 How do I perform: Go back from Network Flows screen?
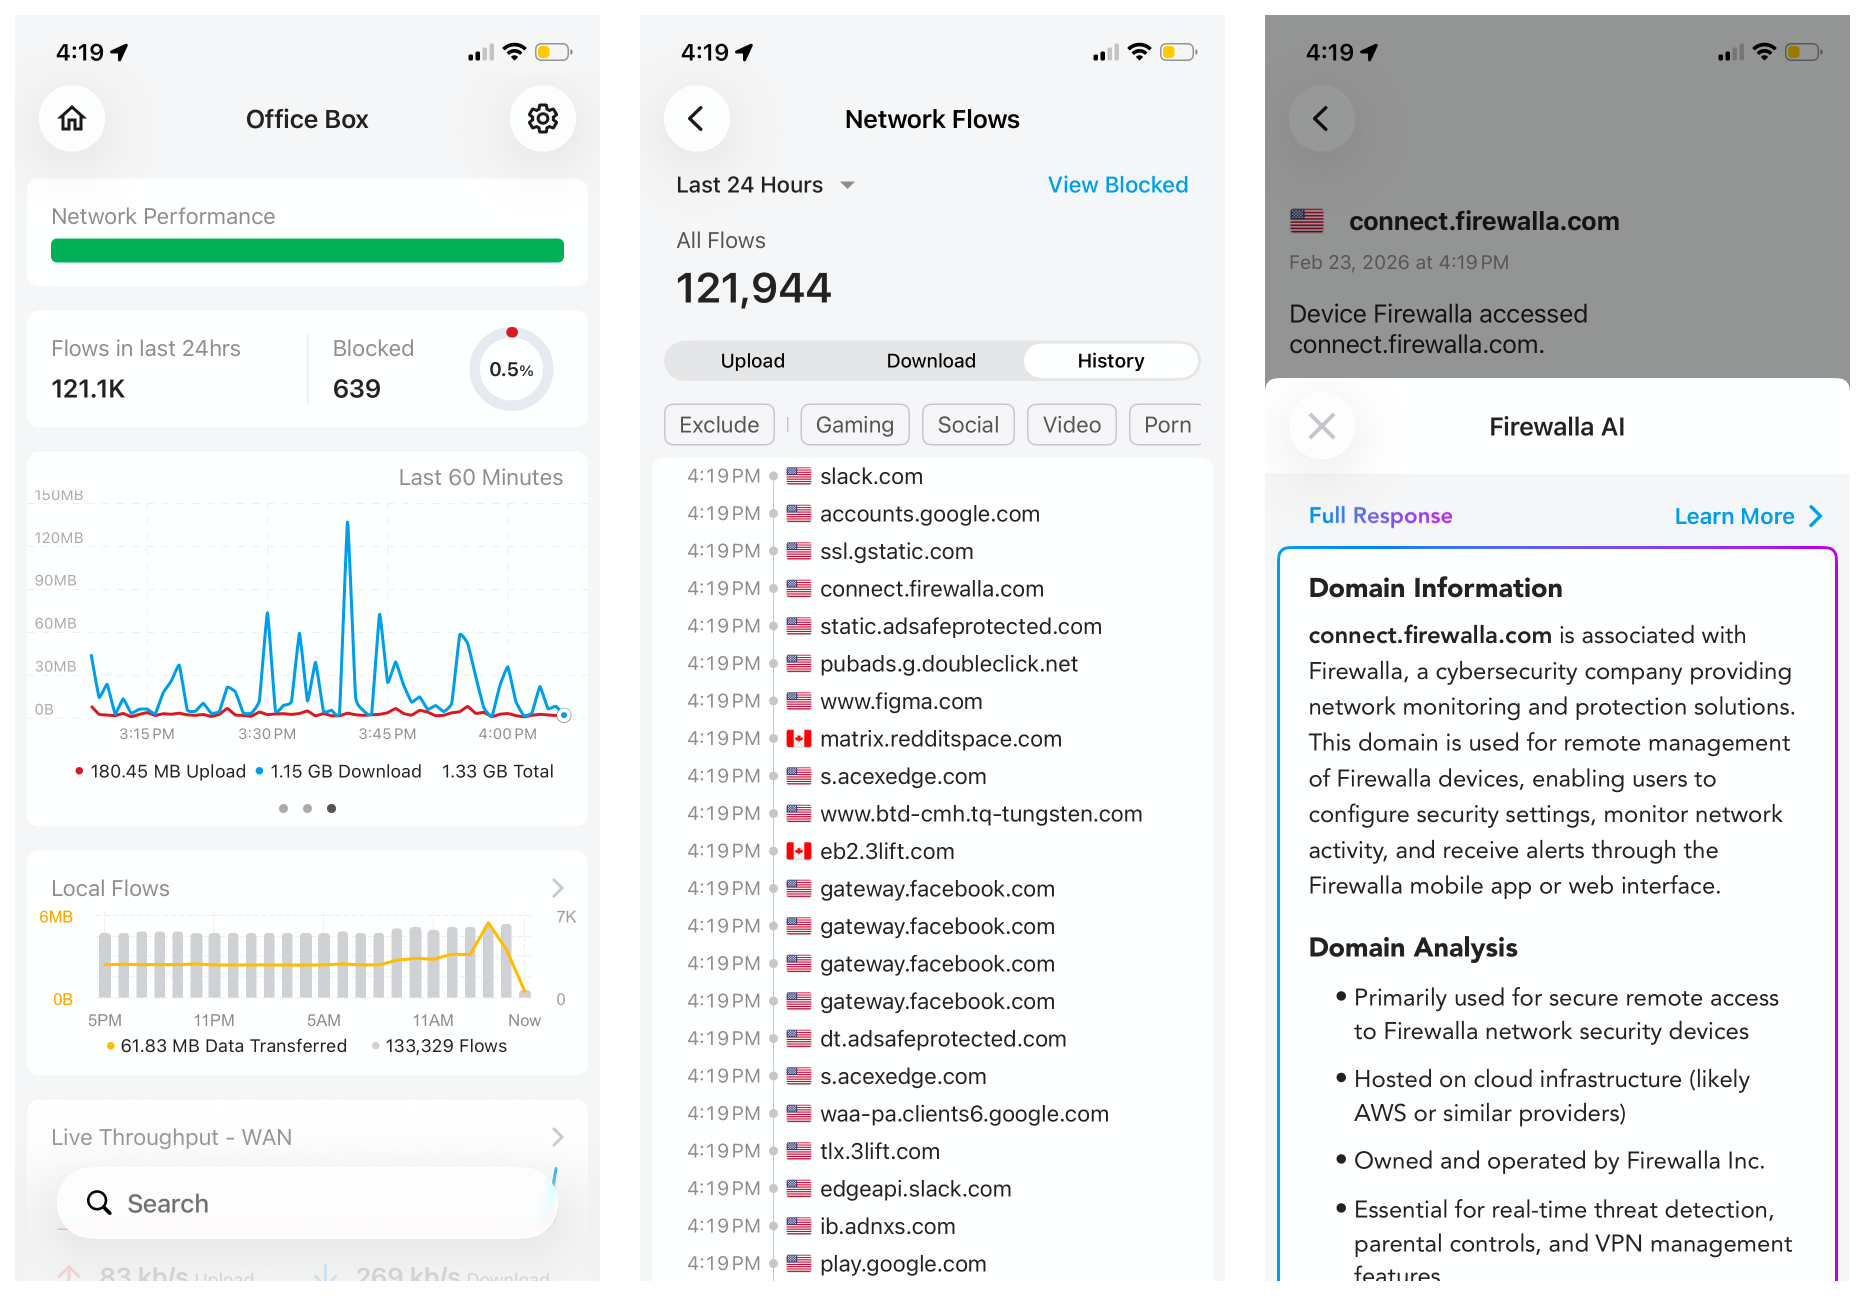click(x=696, y=119)
